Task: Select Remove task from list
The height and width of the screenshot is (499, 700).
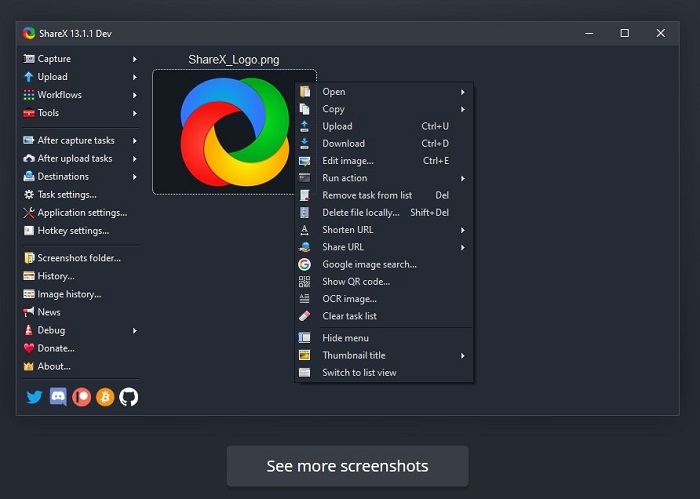Action: tap(384, 195)
